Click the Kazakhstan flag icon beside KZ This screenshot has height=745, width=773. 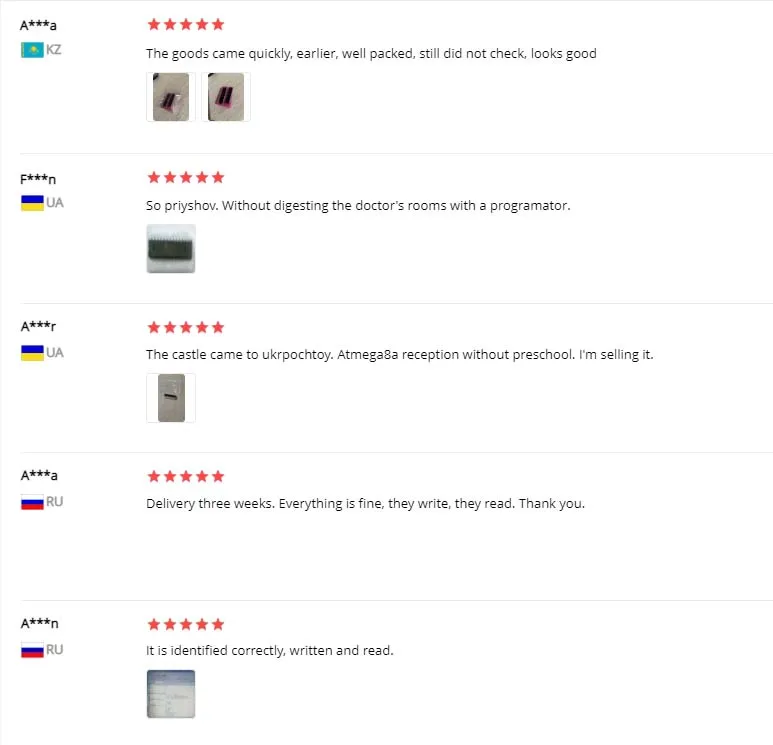coord(32,49)
